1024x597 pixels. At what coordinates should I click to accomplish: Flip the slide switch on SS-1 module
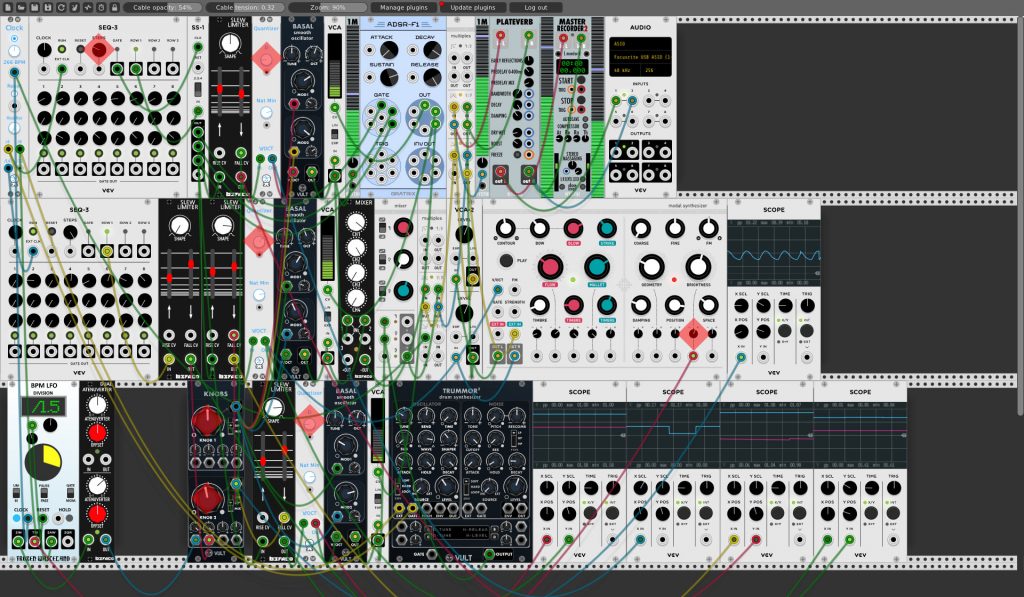coord(198,89)
